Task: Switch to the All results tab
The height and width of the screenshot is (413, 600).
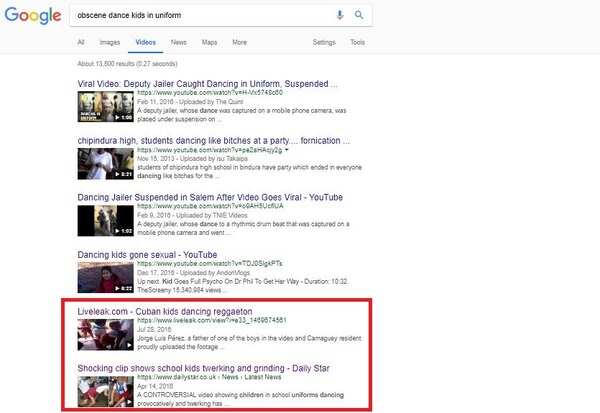Action: coord(81,42)
